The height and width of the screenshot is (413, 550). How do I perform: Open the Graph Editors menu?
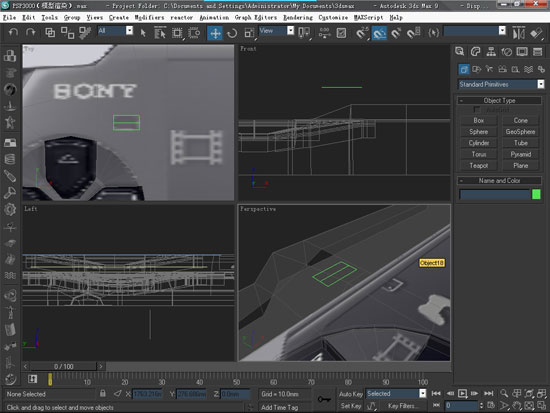click(x=255, y=17)
